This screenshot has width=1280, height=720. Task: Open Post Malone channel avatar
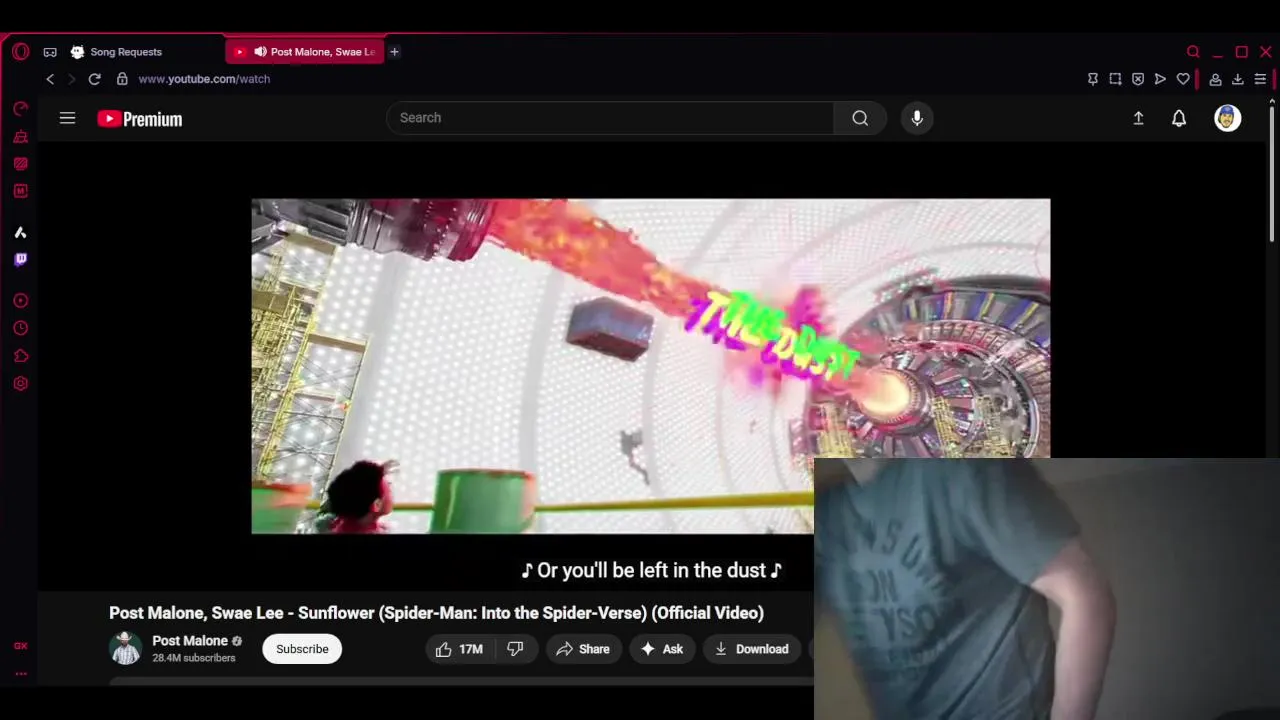(126, 649)
